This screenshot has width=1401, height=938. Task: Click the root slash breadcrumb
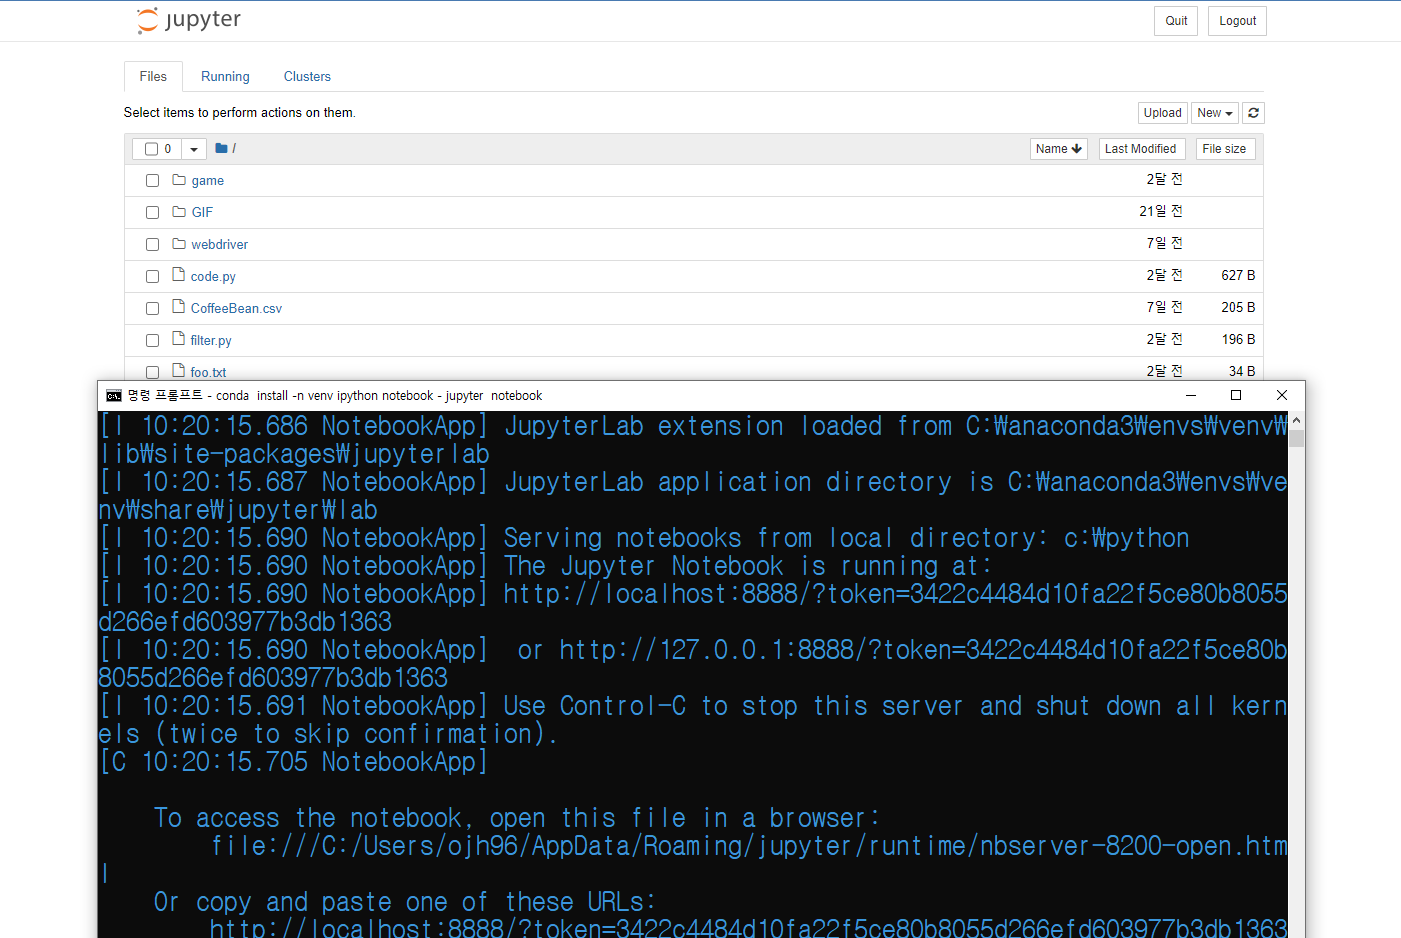click(234, 149)
